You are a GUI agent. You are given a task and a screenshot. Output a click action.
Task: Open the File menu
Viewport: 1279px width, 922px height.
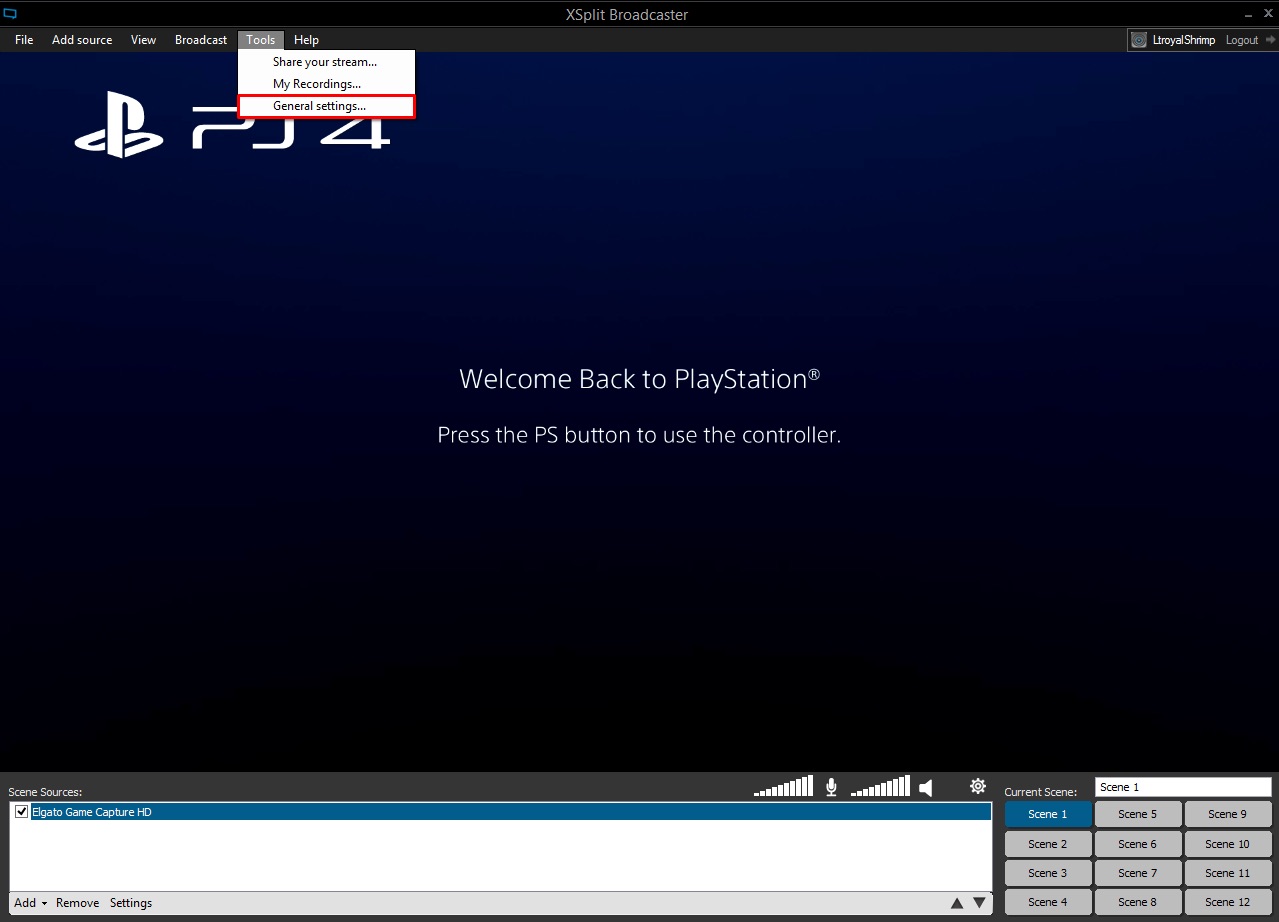pos(24,40)
